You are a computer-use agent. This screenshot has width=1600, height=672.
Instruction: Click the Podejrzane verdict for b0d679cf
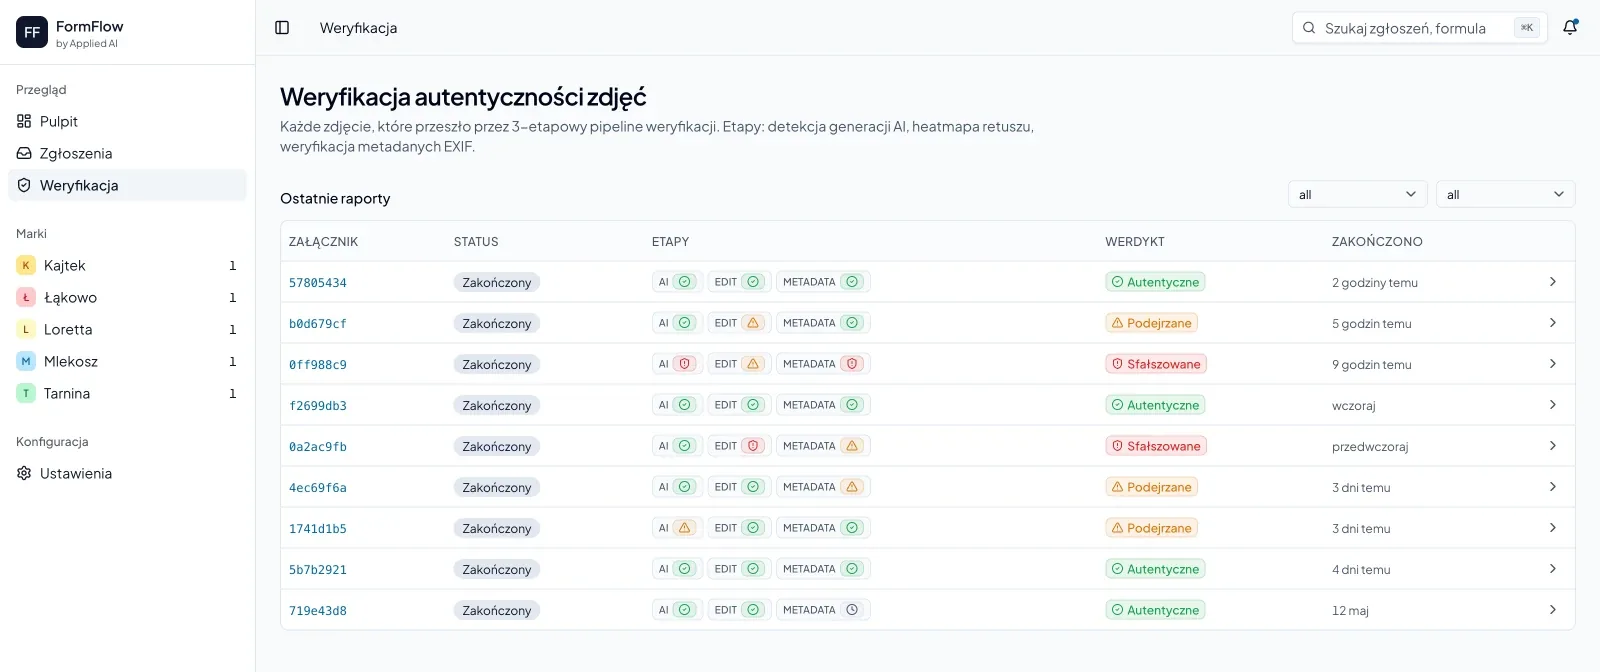(x=1152, y=323)
